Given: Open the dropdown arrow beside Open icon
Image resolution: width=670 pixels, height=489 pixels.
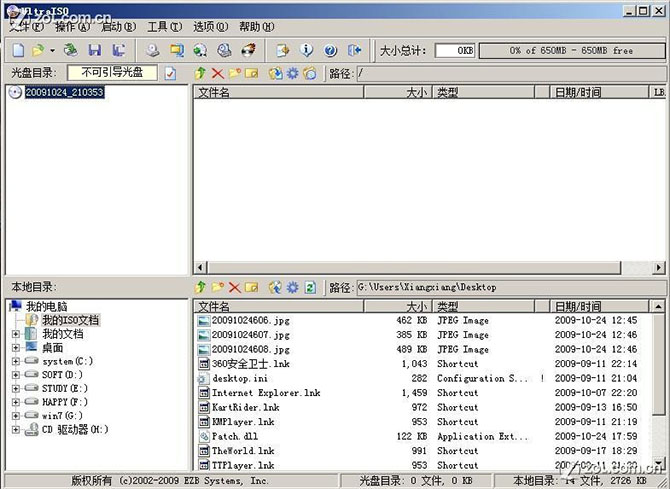Looking at the screenshot, I should point(52,50).
